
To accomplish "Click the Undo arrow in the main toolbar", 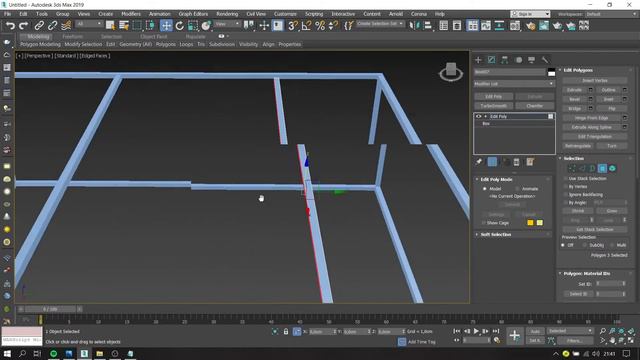I will [10, 26].
